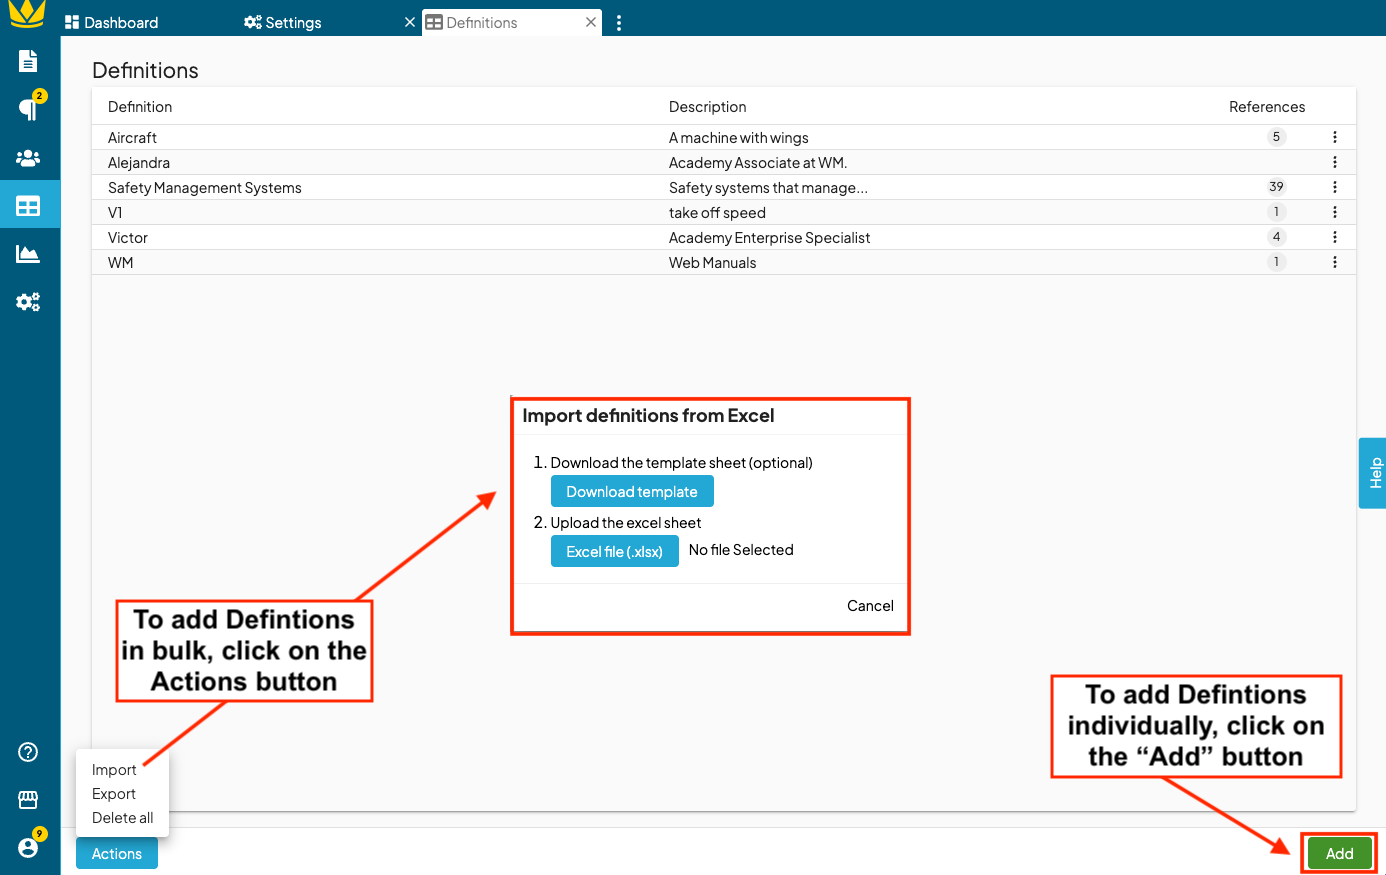Switch to the Dashboard tab

(x=111, y=22)
